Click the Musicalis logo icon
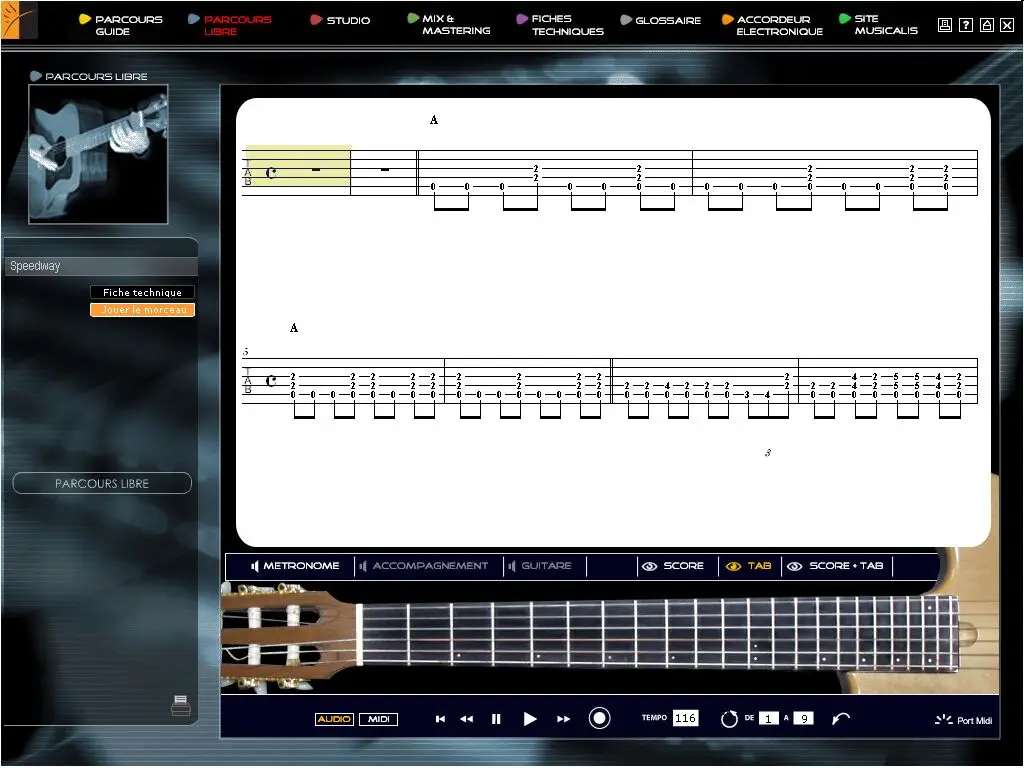Image resolution: width=1024 pixels, height=768 pixels. coord(19,20)
